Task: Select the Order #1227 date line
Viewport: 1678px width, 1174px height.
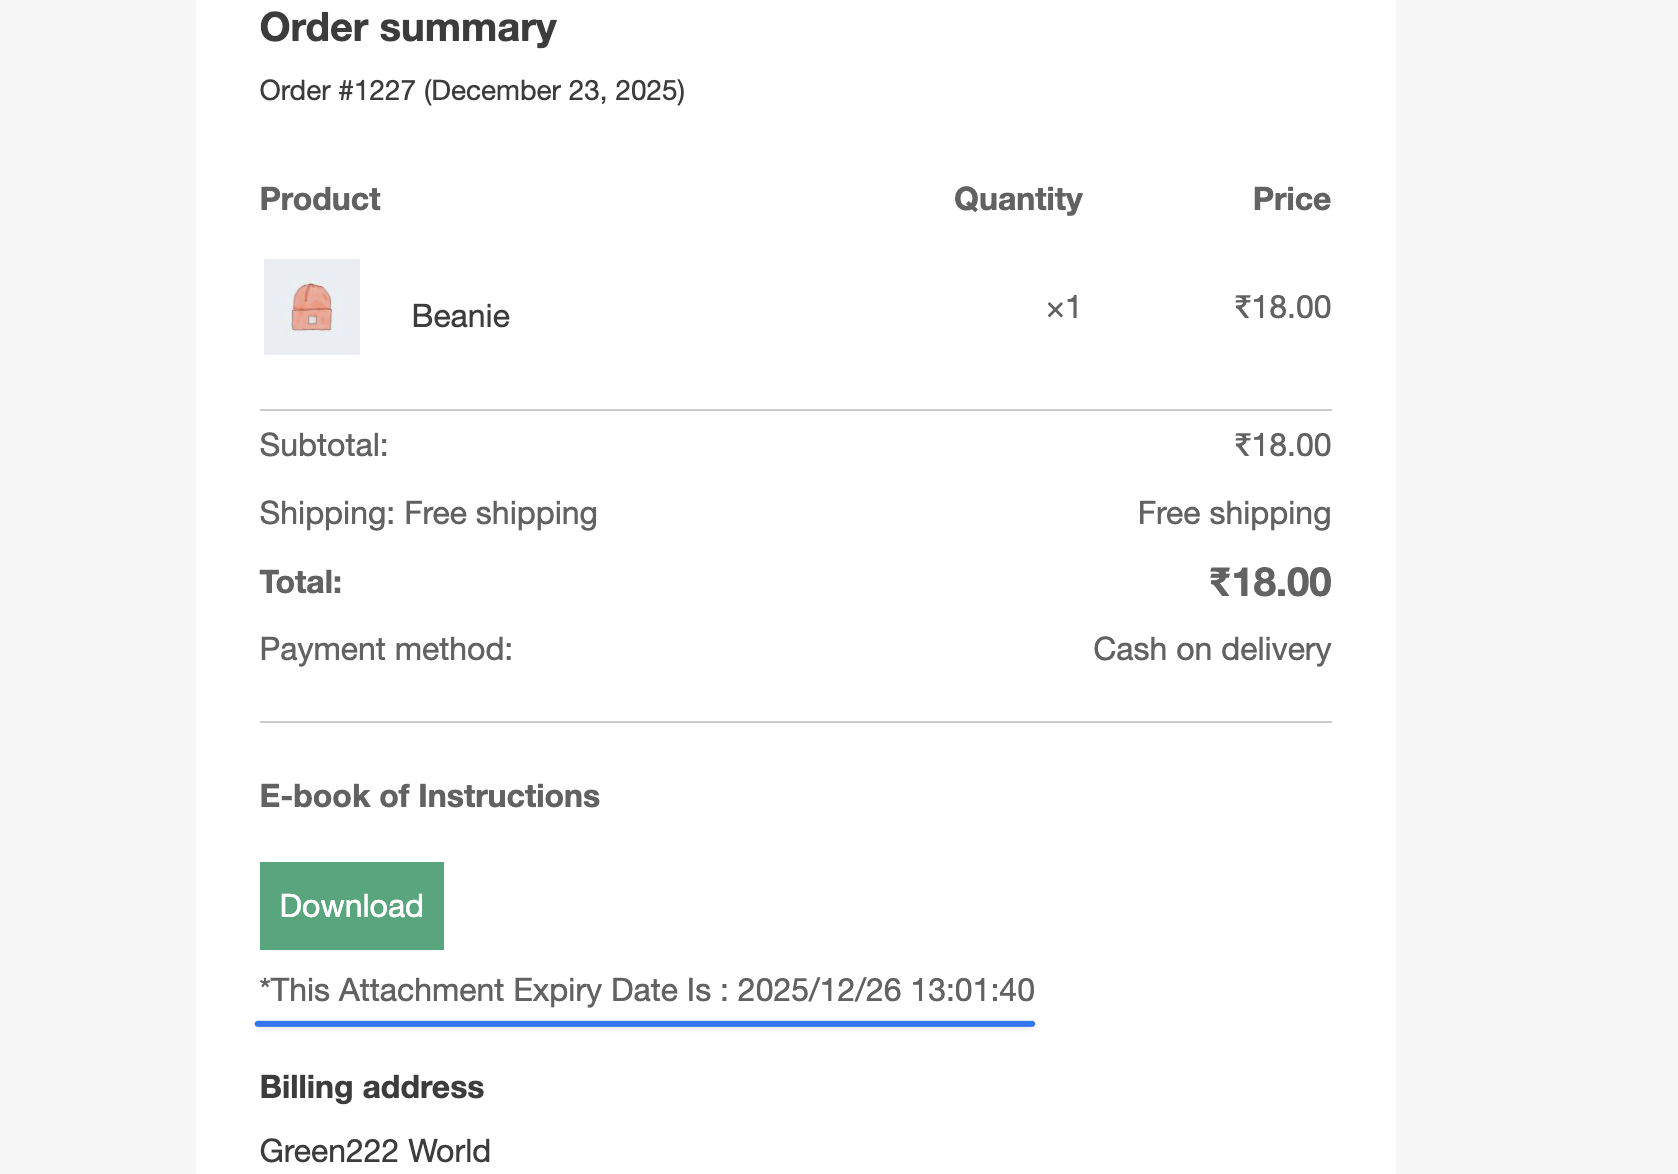Action: 472,91
